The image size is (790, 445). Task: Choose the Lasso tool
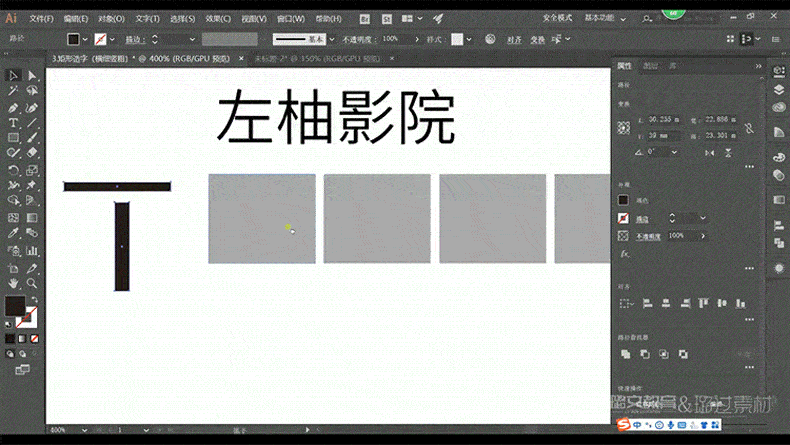(32, 91)
